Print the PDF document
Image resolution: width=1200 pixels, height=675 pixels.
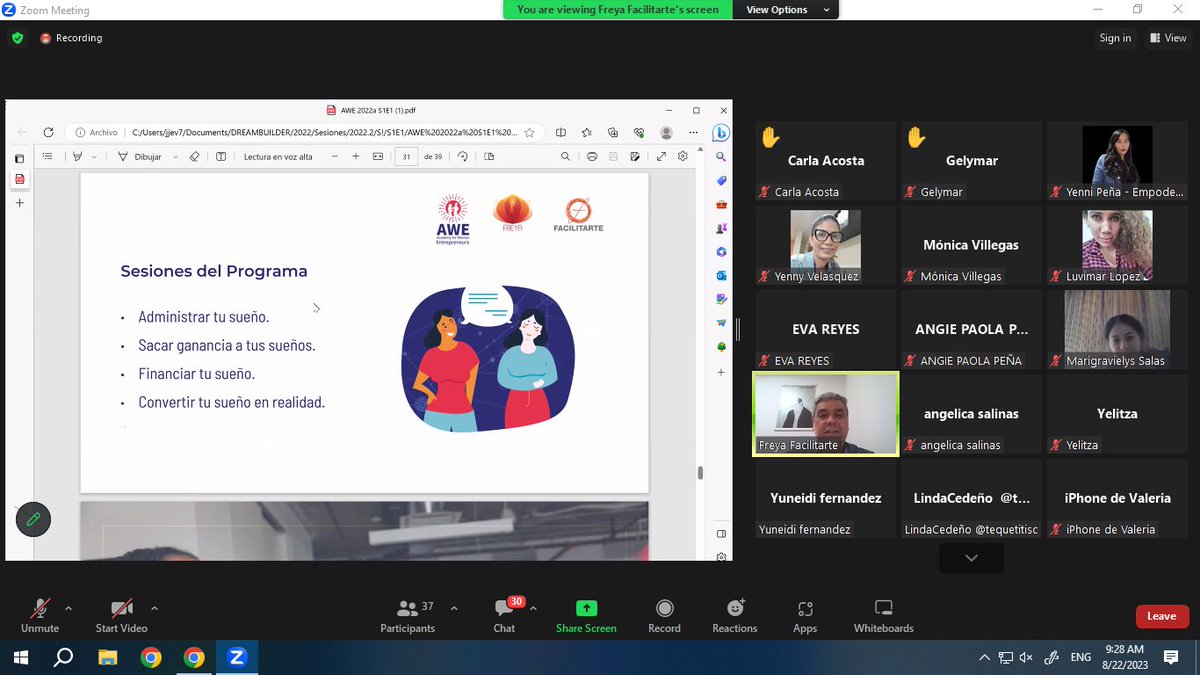click(x=592, y=156)
